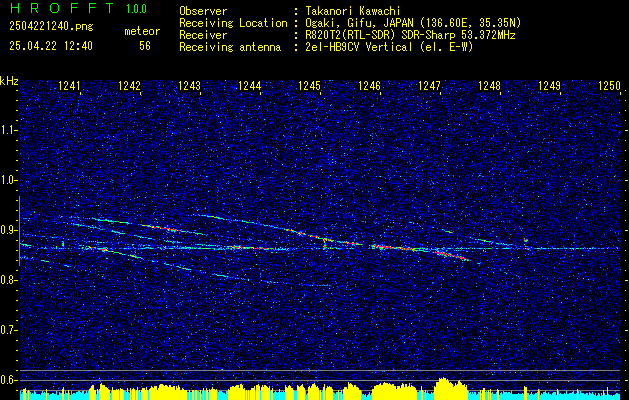Click the 1246 time marker
The image size is (629, 400).
(x=369, y=86)
